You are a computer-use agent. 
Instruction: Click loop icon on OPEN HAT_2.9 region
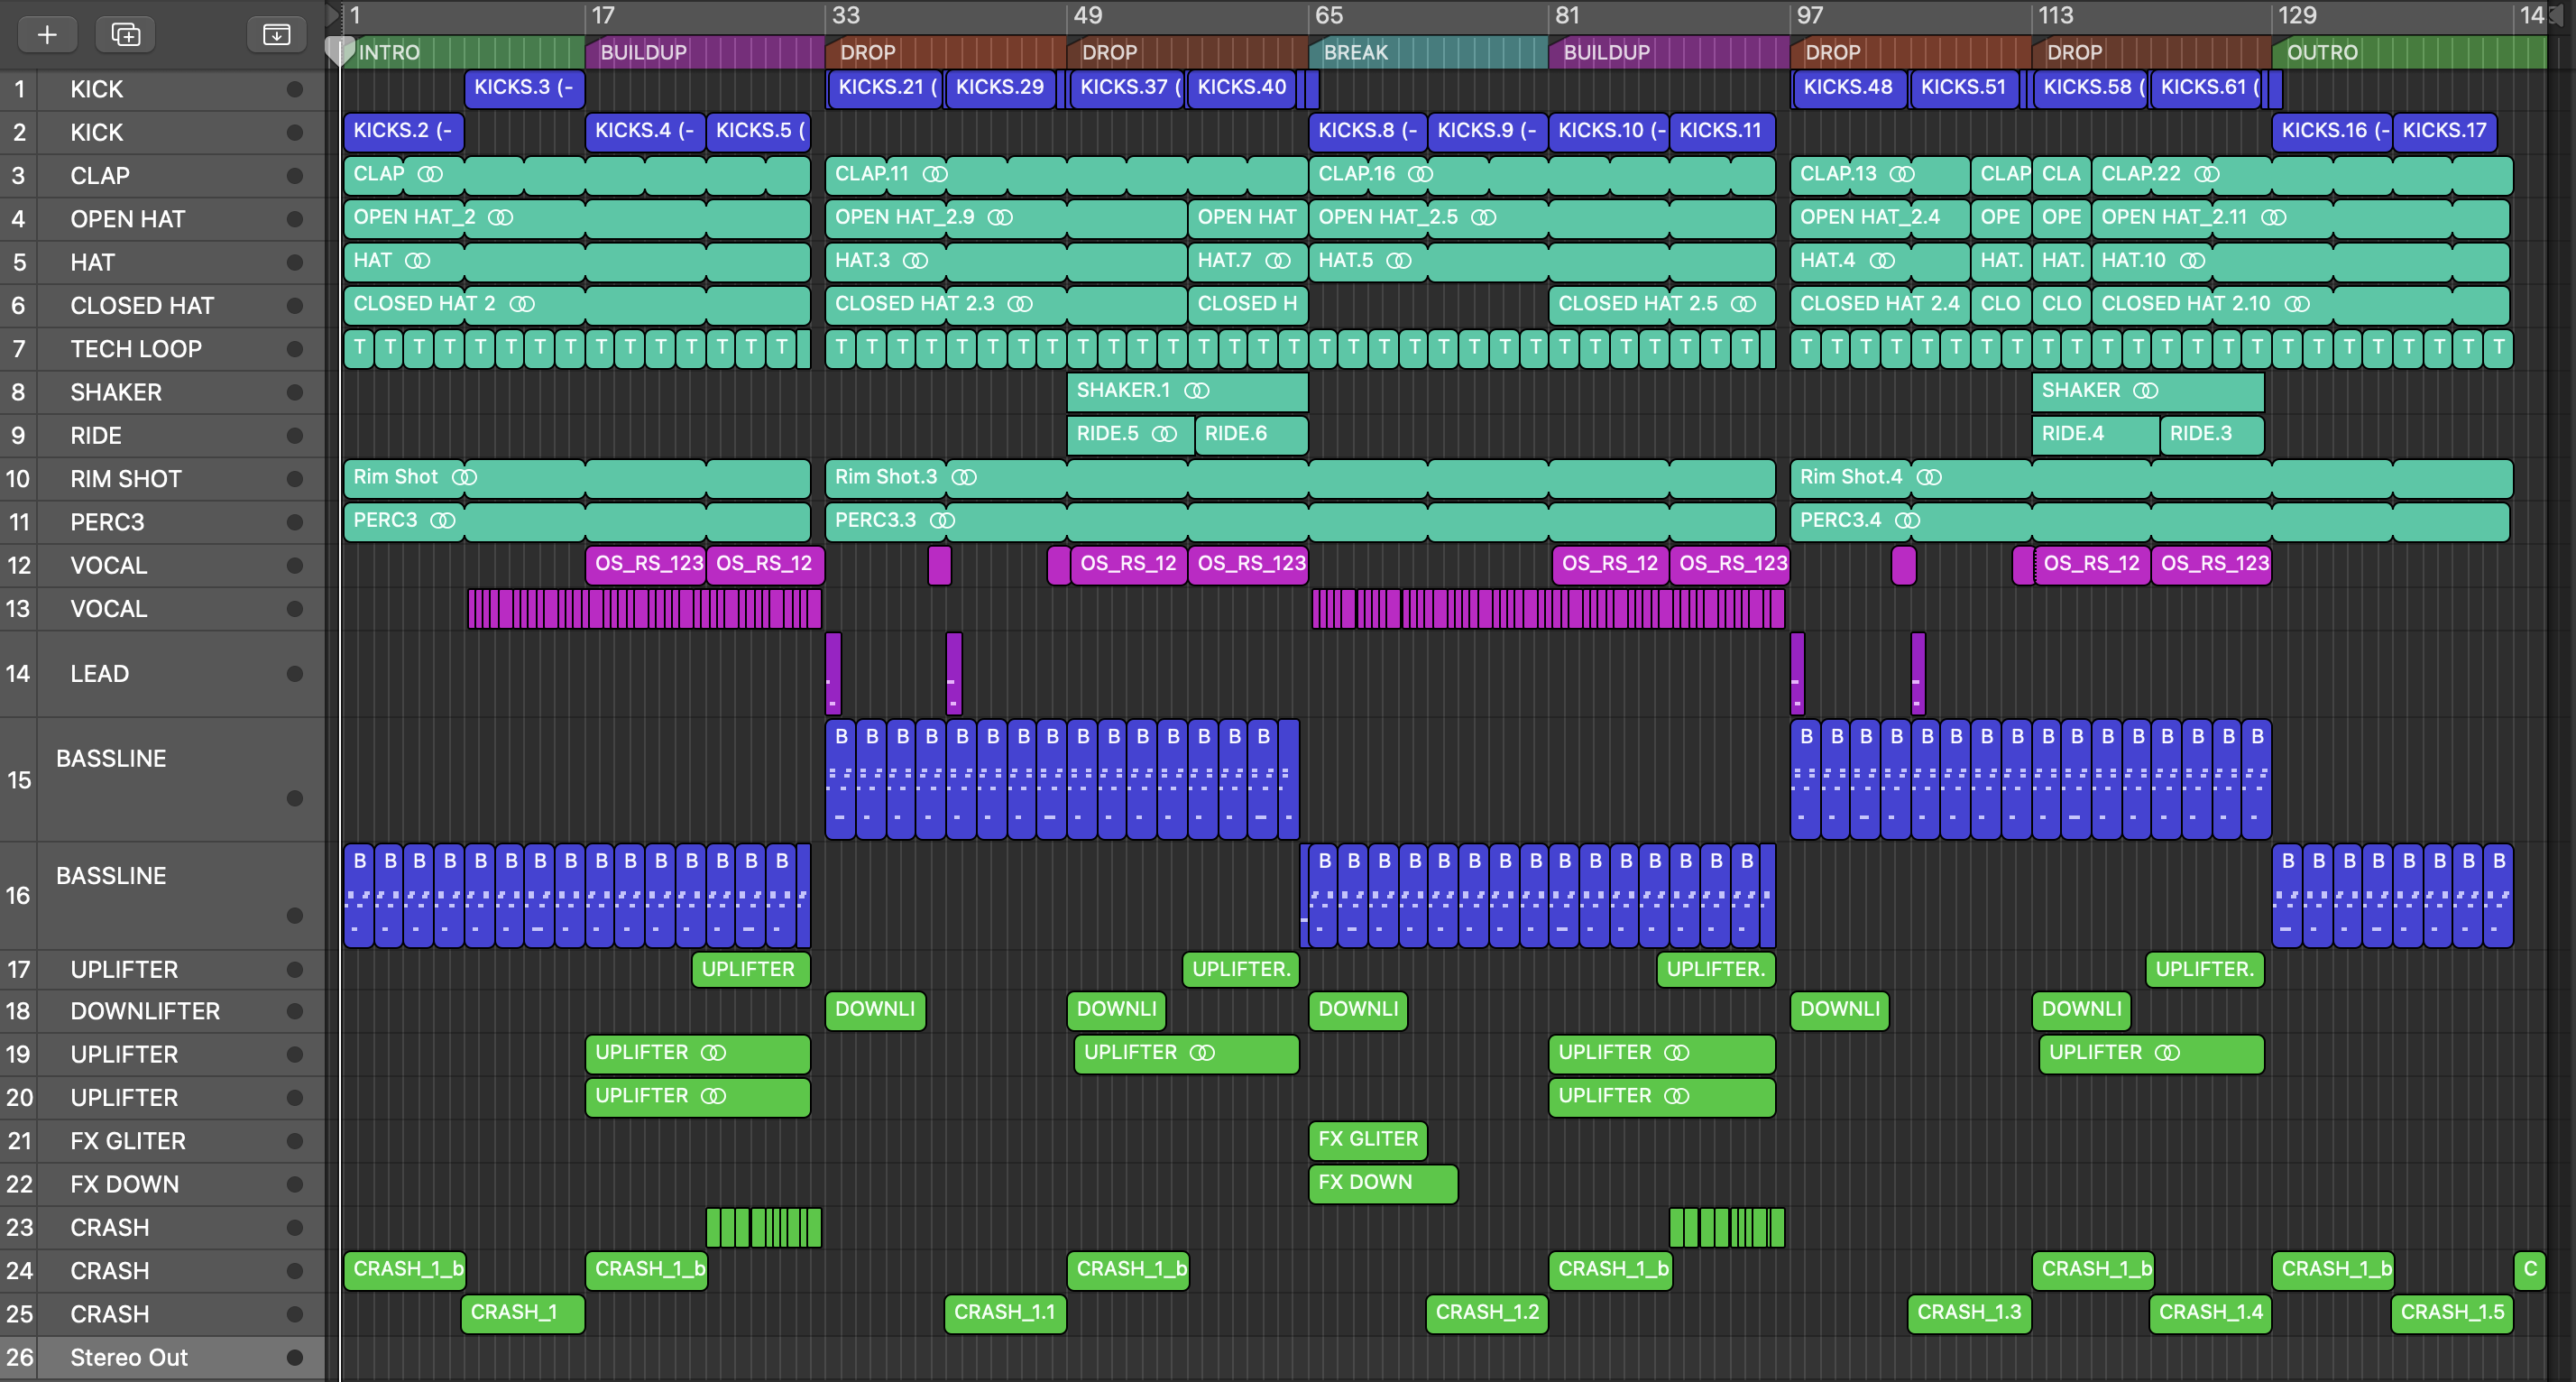click(x=1000, y=218)
